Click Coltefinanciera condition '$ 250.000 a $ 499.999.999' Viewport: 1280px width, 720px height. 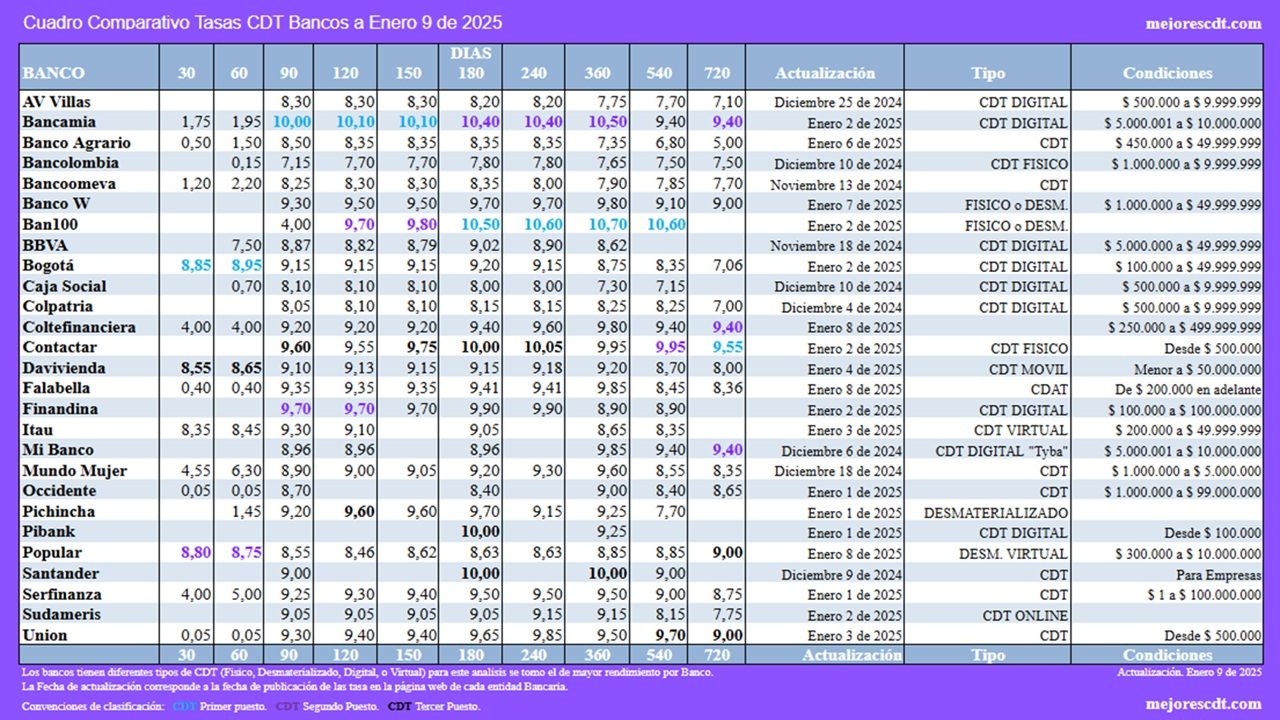pyautogui.click(x=1185, y=328)
